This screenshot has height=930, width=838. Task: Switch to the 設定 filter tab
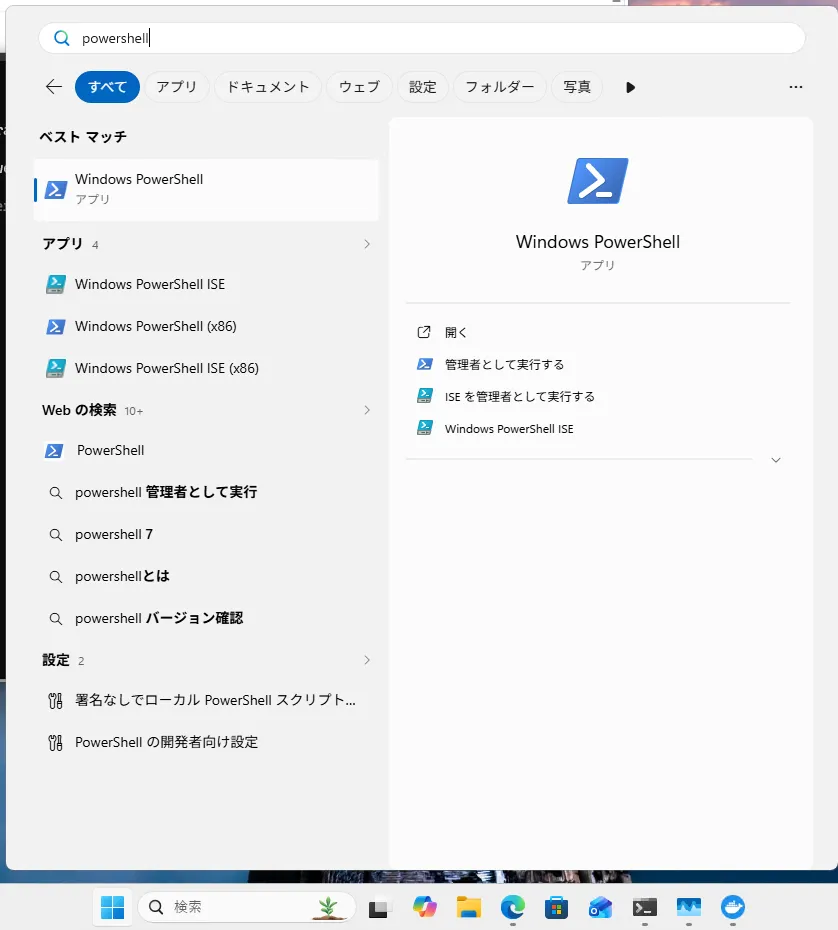coord(423,87)
